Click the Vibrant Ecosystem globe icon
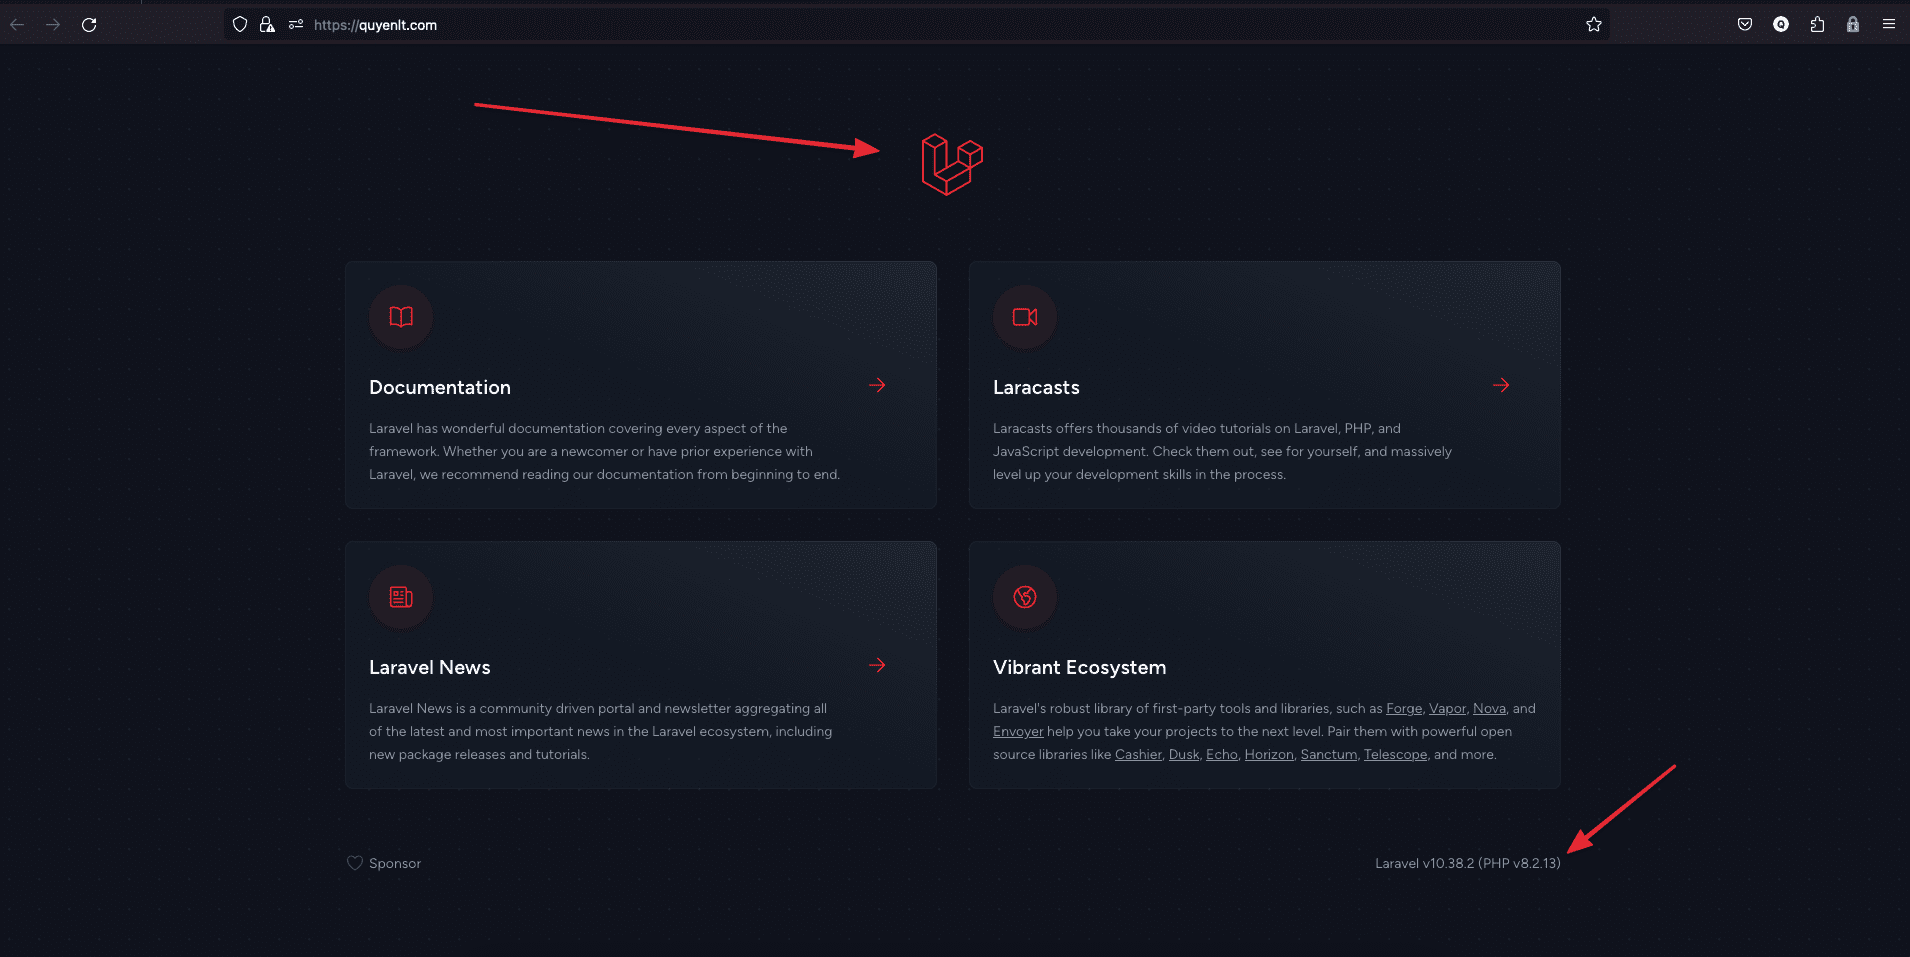The height and width of the screenshot is (957, 1910). coord(1025,597)
